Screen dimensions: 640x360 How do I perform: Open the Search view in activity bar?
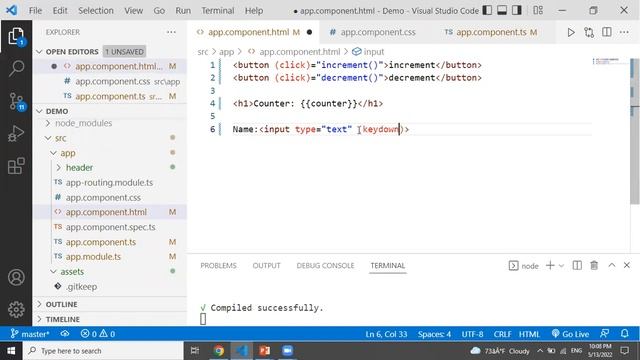[16, 68]
